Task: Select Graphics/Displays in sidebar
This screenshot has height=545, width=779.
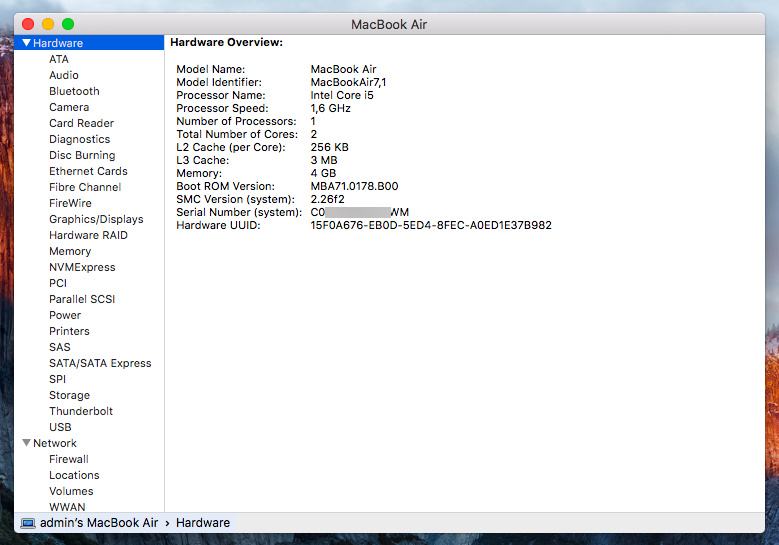Action: coord(96,219)
